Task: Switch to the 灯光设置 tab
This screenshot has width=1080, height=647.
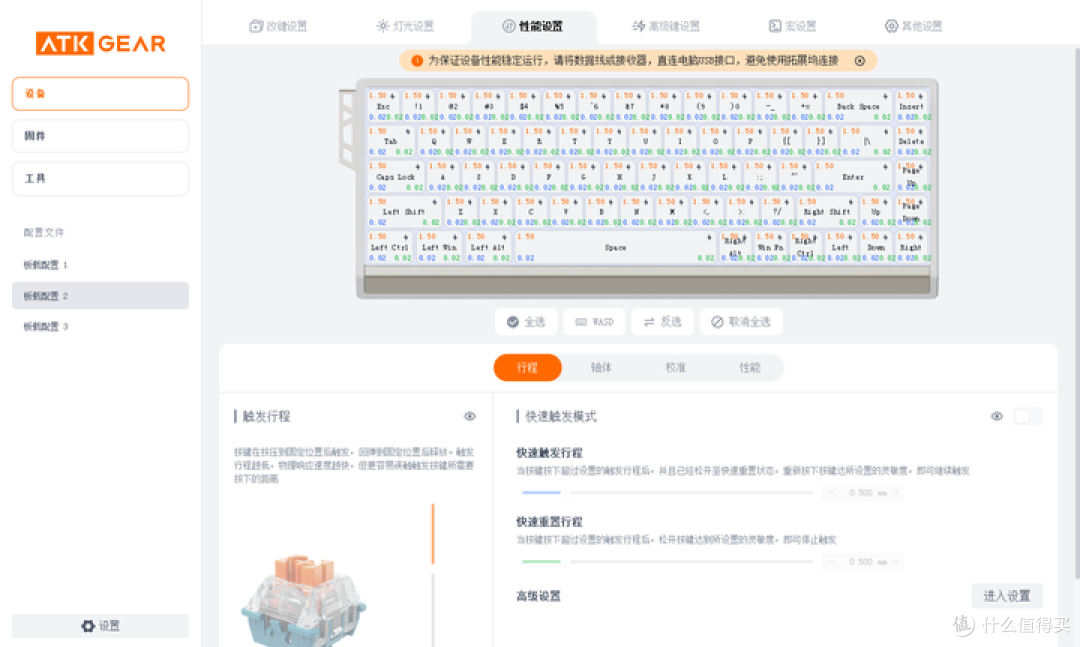Action: pyautogui.click(x=405, y=26)
